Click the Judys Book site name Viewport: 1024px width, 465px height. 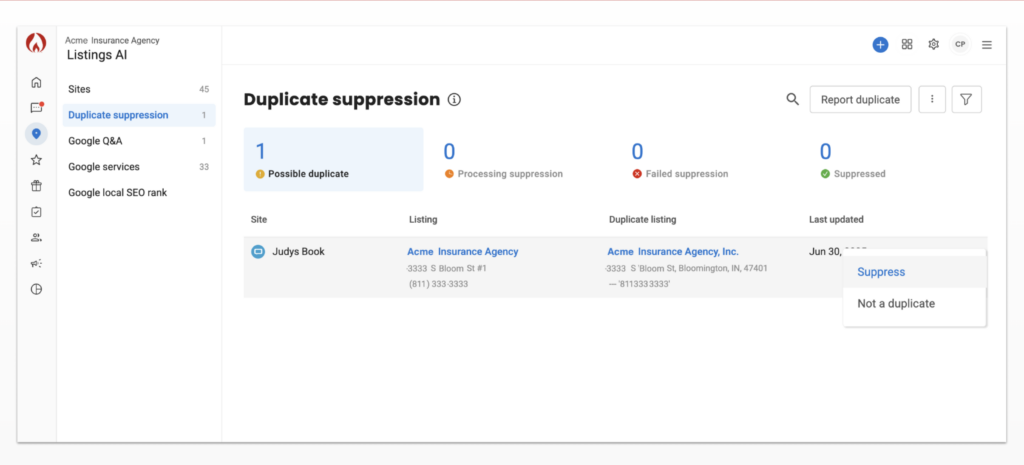pyautogui.click(x=298, y=251)
